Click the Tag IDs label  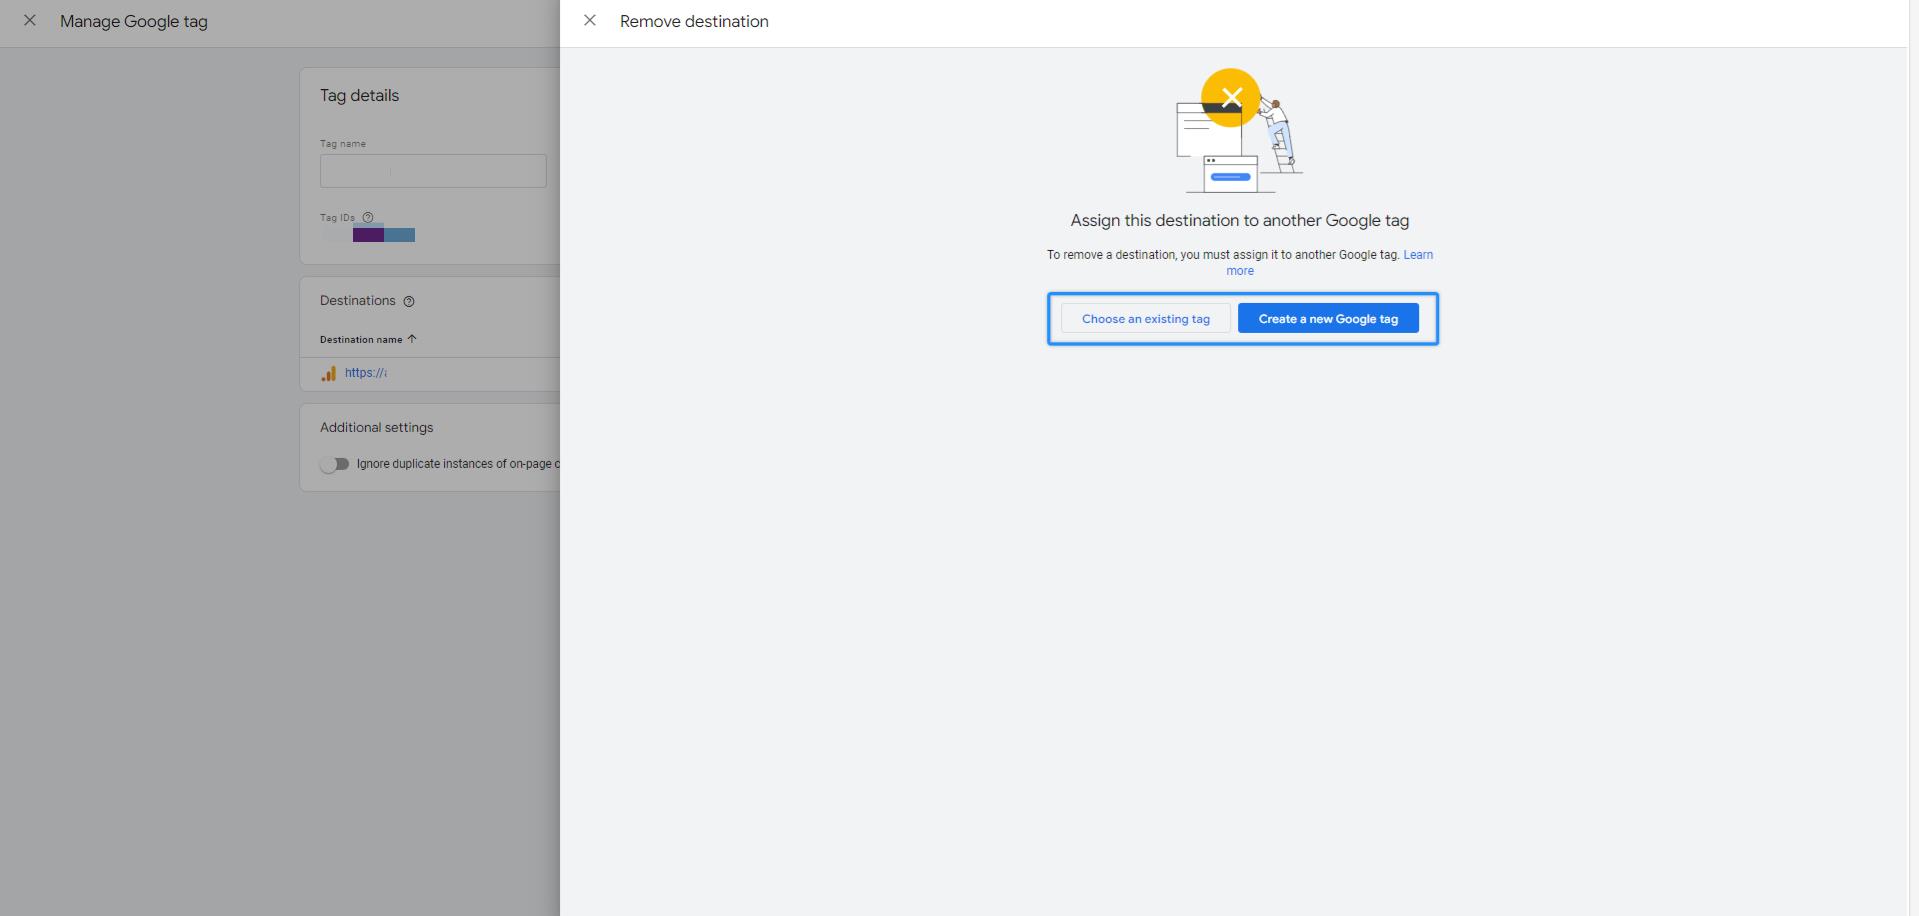click(x=337, y=217)
